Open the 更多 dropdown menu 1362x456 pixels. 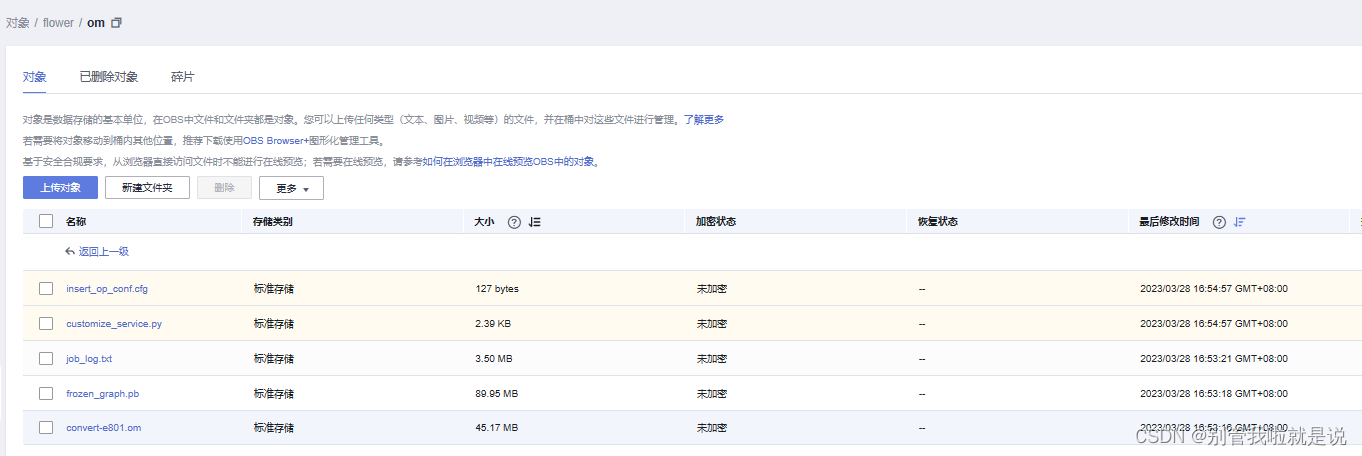pos(291,188)
